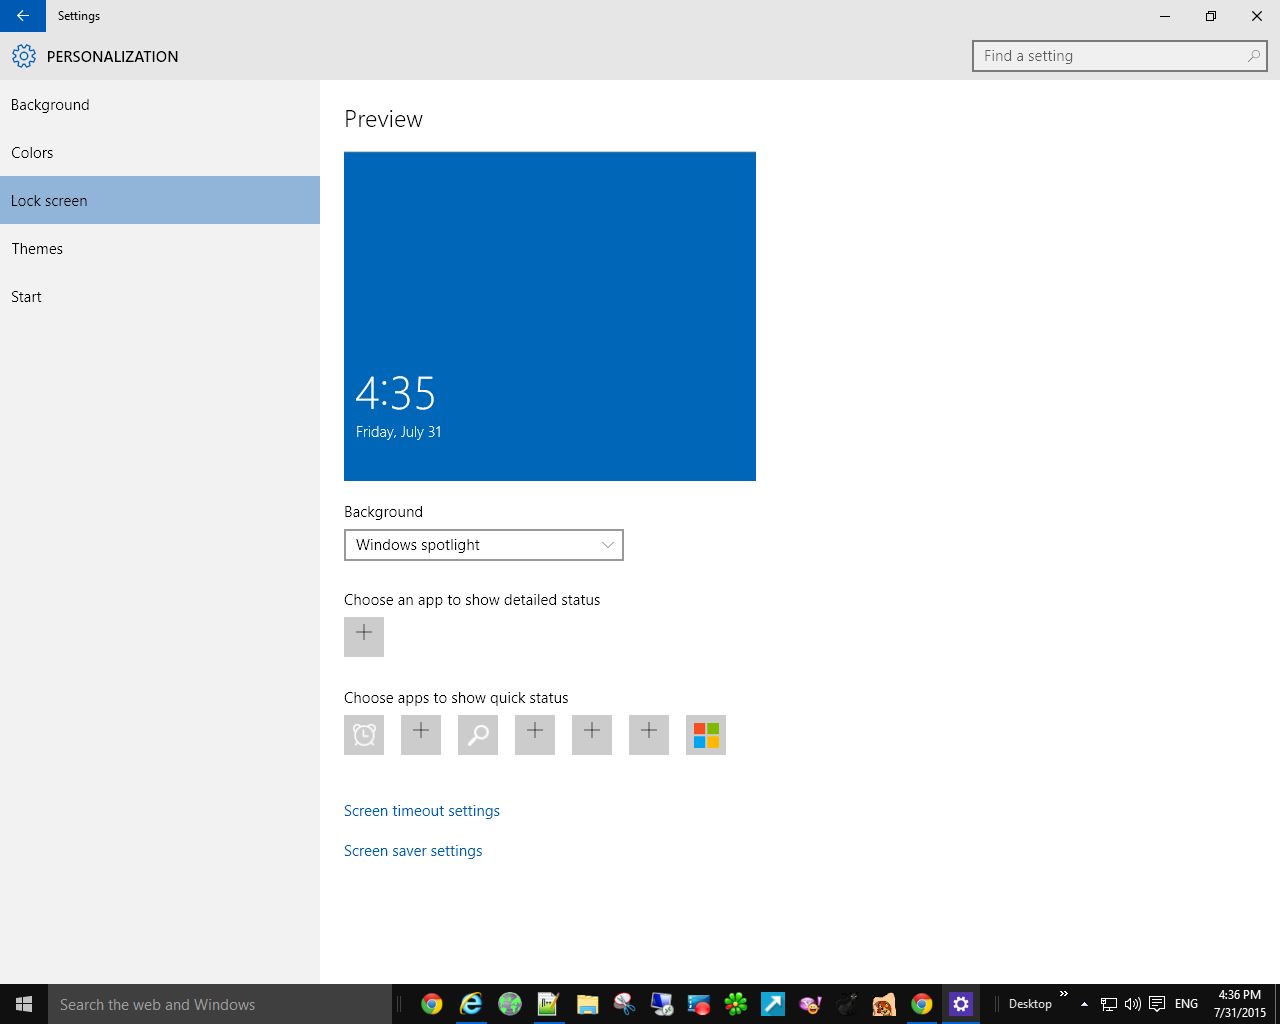Image resolution: width=1280 pixels, height=1024 pixels.
Task: Click the lock screen preview image
Action: pyautogui.click(x=550, y=316)
